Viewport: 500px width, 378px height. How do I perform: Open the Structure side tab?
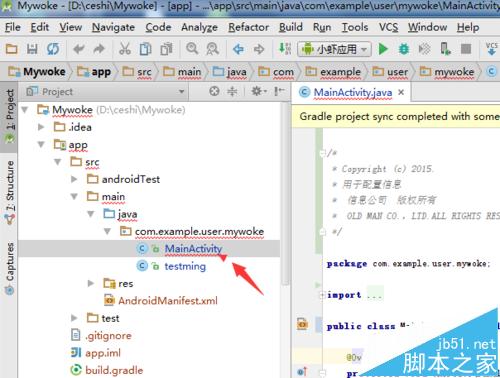[10, 192]
